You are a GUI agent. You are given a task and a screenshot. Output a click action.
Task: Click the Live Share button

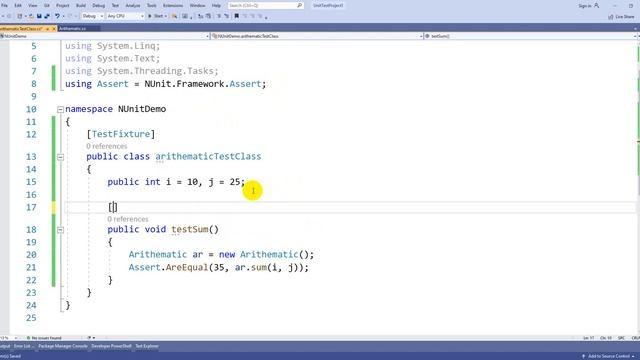coord(621,17)
